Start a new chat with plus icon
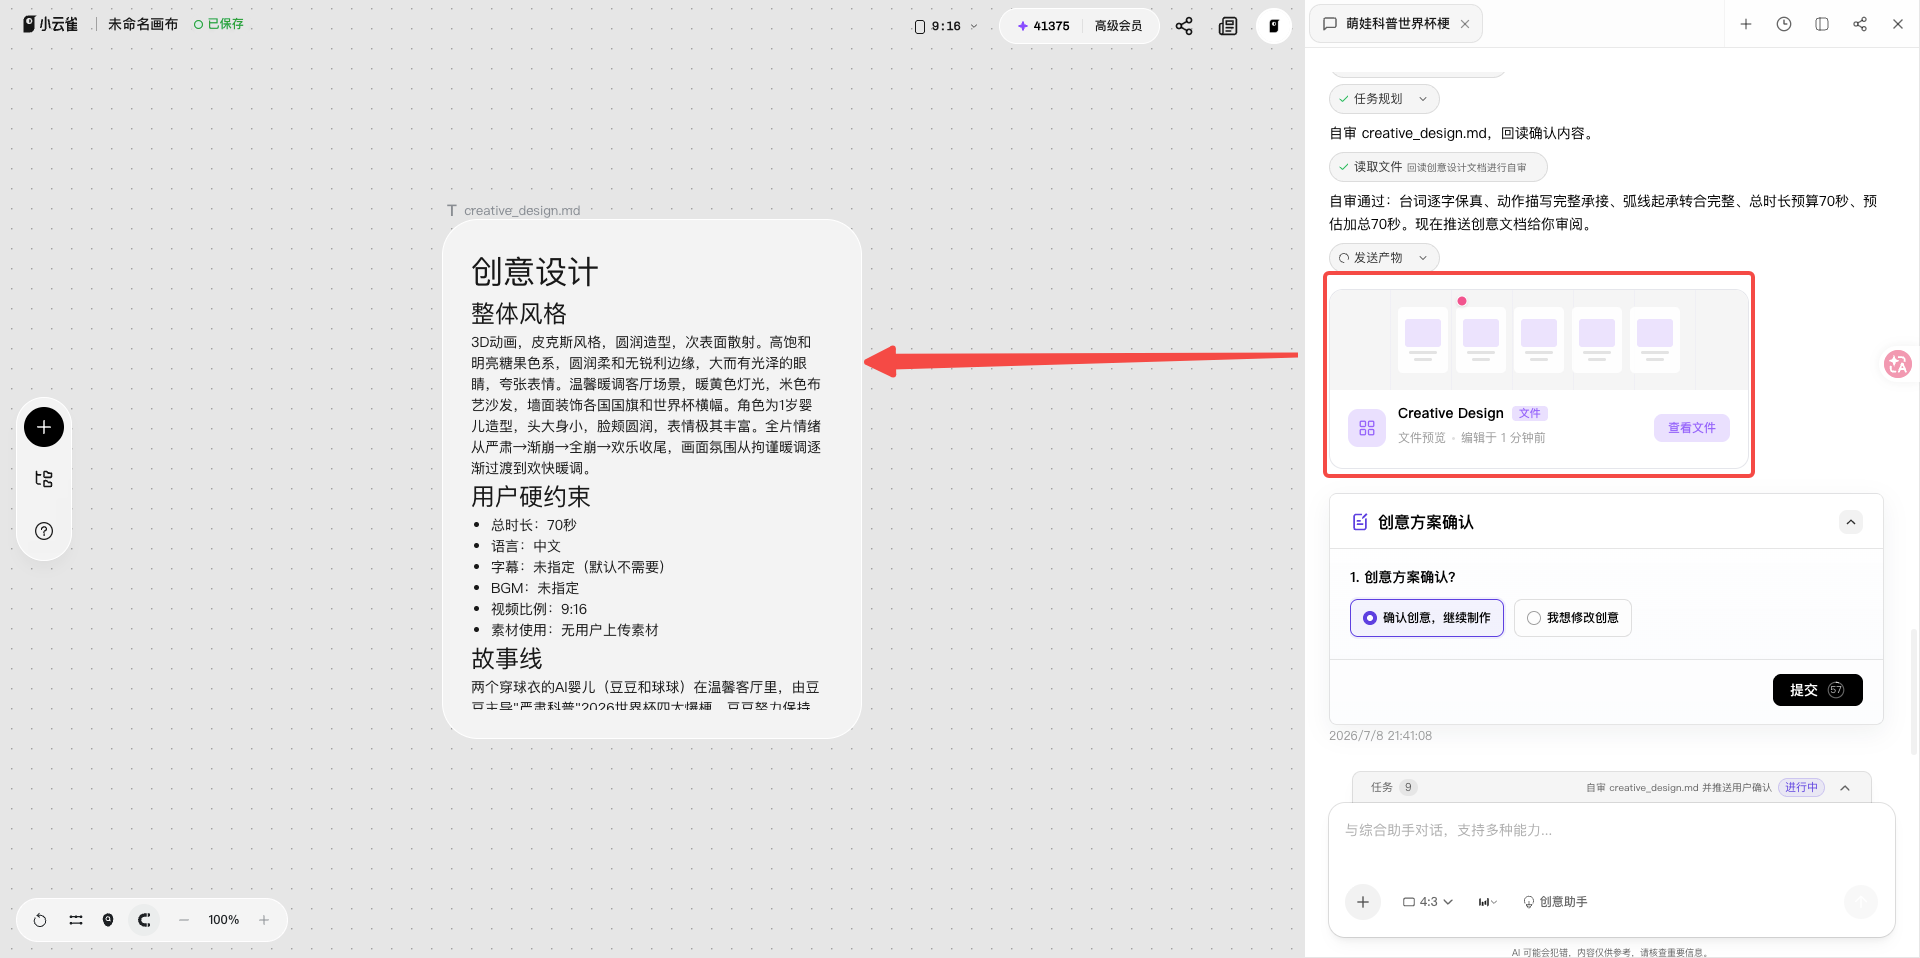The height and width of the screenshot is (958, 1920). [x=1746, y=24]
